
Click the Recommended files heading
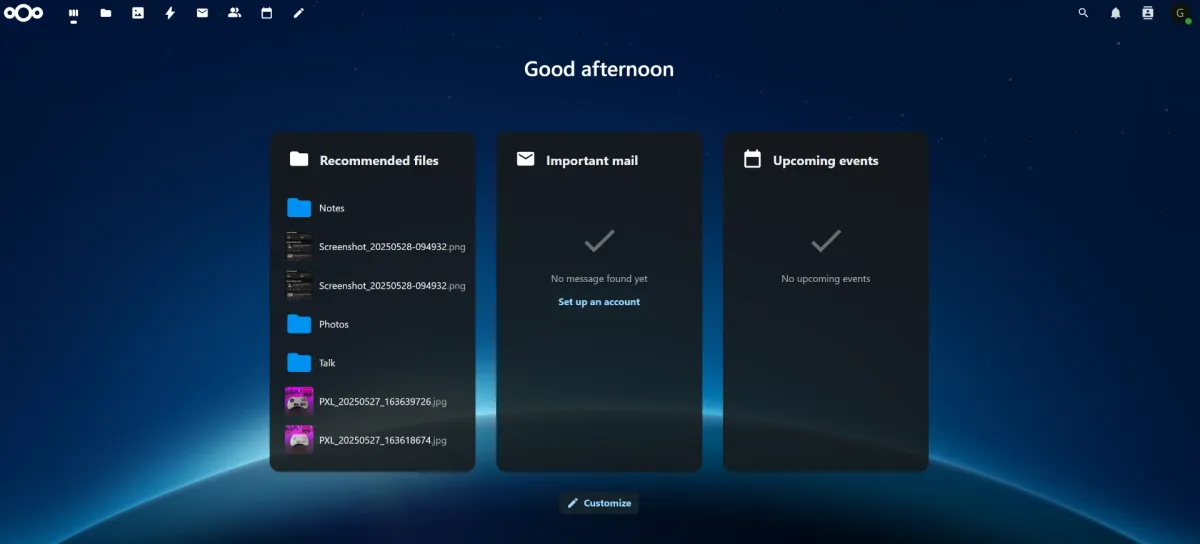coord(379,160)
